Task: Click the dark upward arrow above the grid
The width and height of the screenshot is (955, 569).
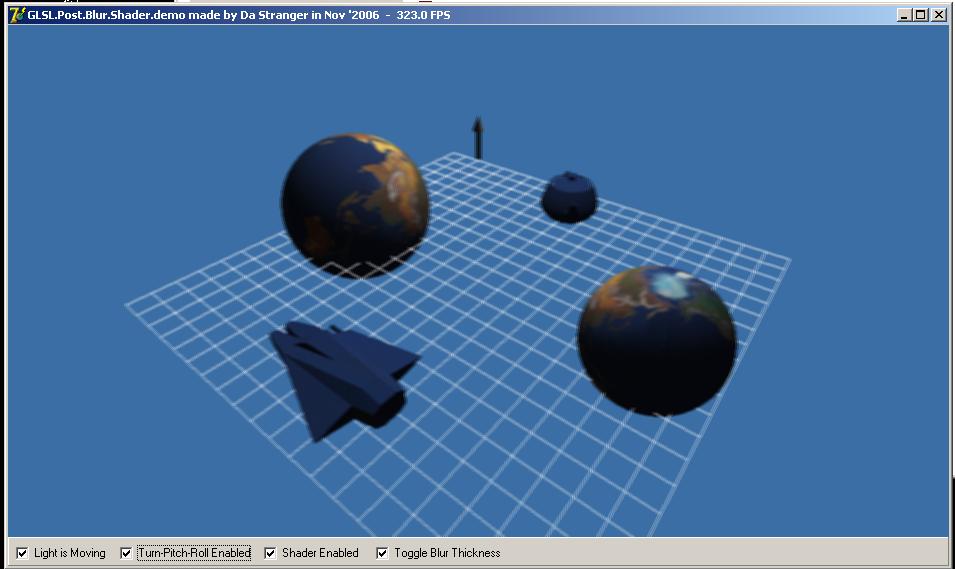Action: click(x=478, y=138)
